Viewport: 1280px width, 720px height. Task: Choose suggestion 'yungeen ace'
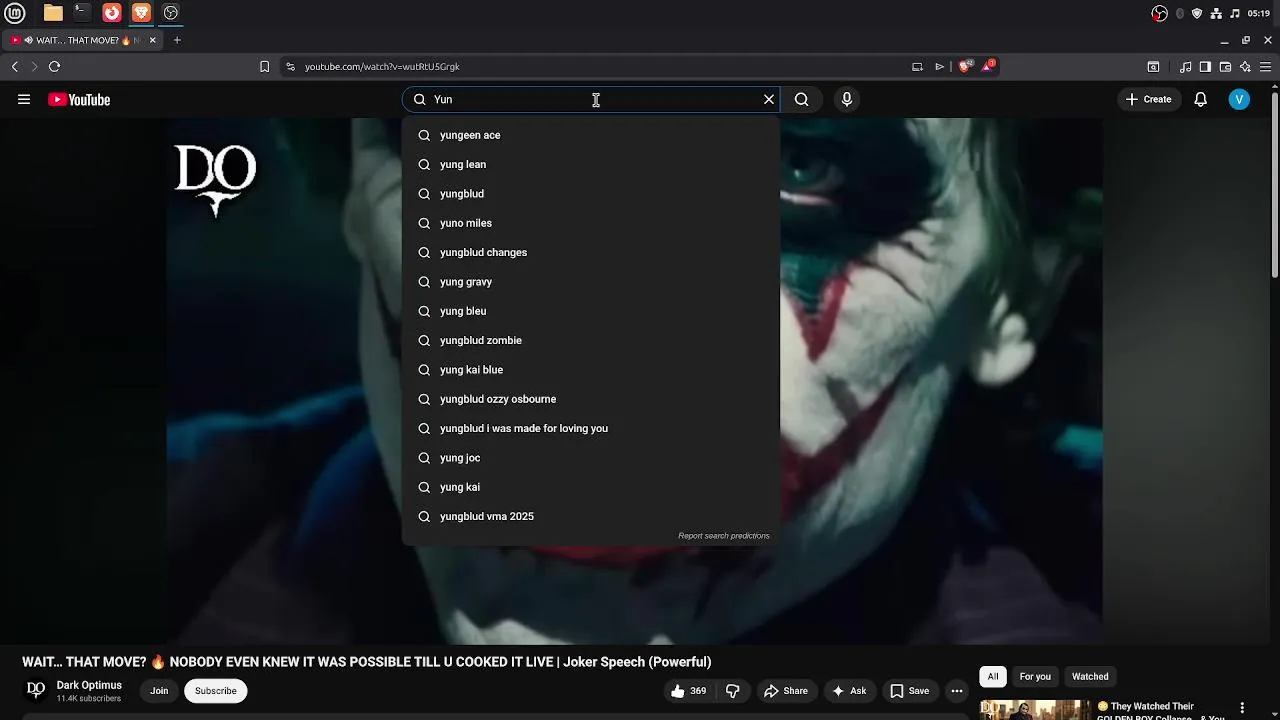click(x=591, y=135)
